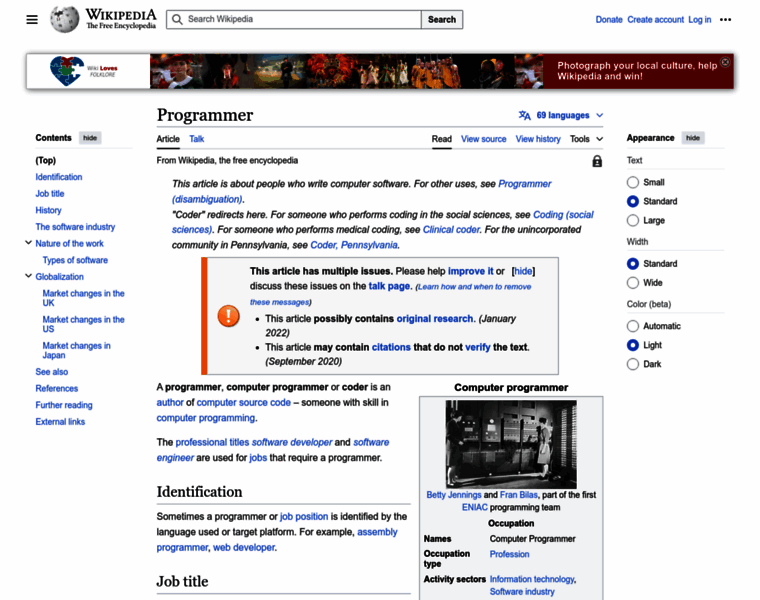The height and width of the screenshot is (600, 760).
Task: Click the Donate link
Action: (x=608, y=19)
